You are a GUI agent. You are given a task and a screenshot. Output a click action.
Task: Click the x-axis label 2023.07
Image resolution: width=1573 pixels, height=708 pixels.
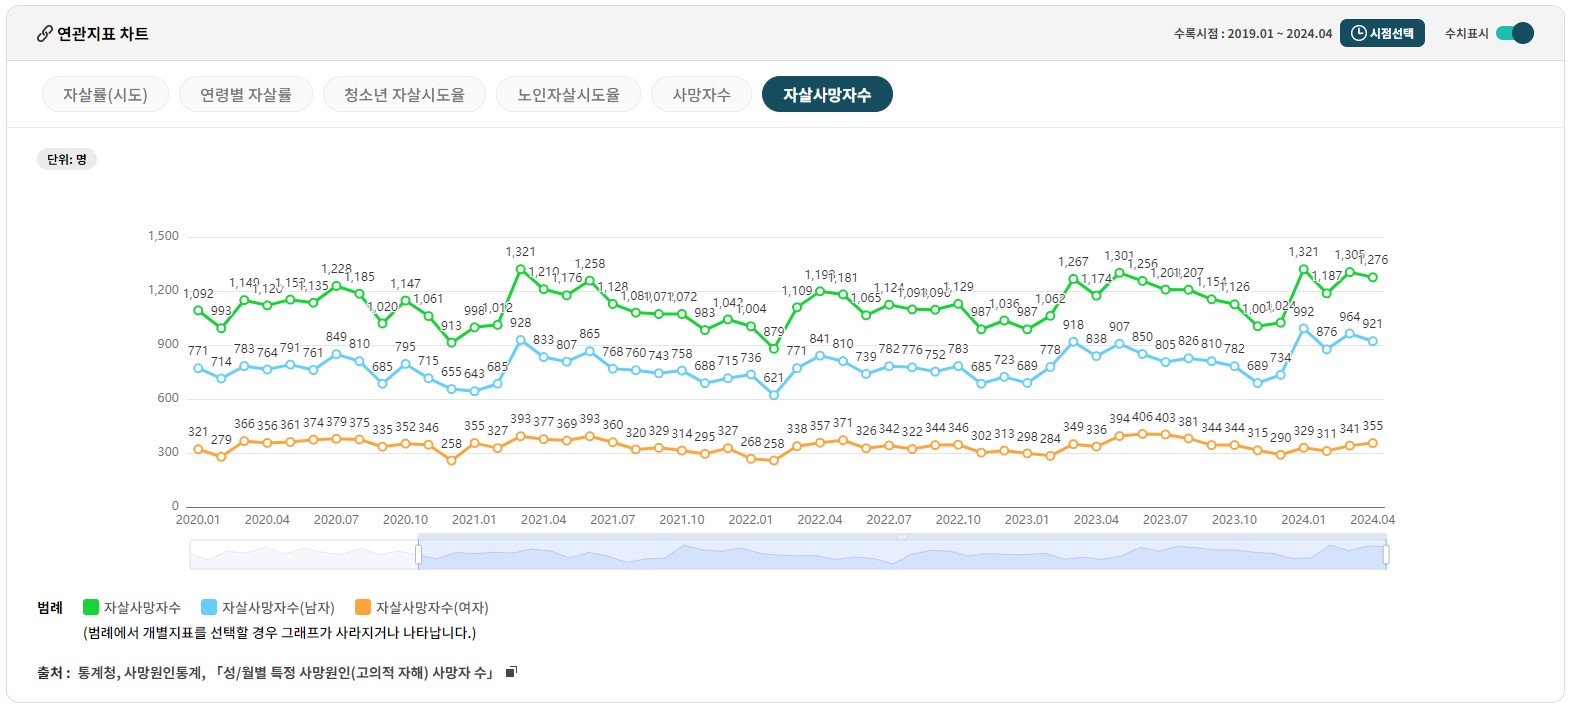point(1165,520)
